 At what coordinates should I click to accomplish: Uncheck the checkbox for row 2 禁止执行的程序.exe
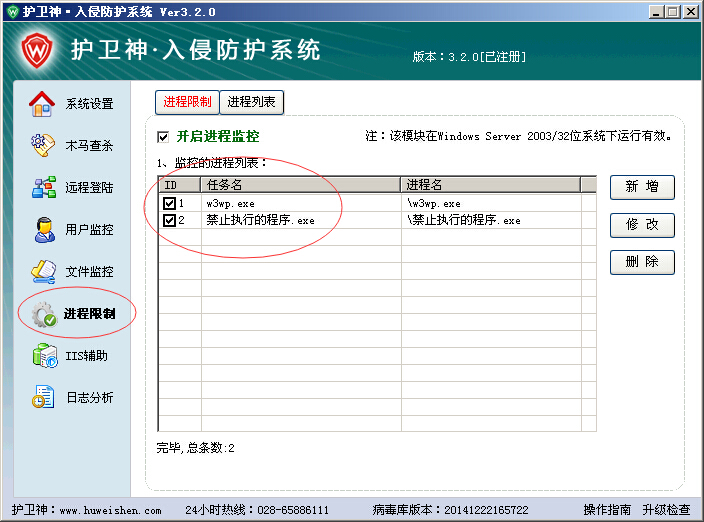tap(169, 220)
